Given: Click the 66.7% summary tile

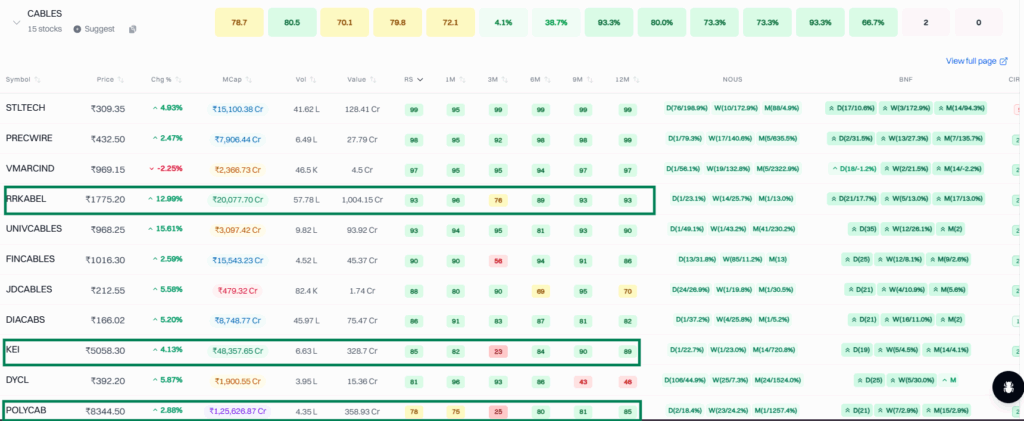Looking at the screenshot, I should (873, 22).
